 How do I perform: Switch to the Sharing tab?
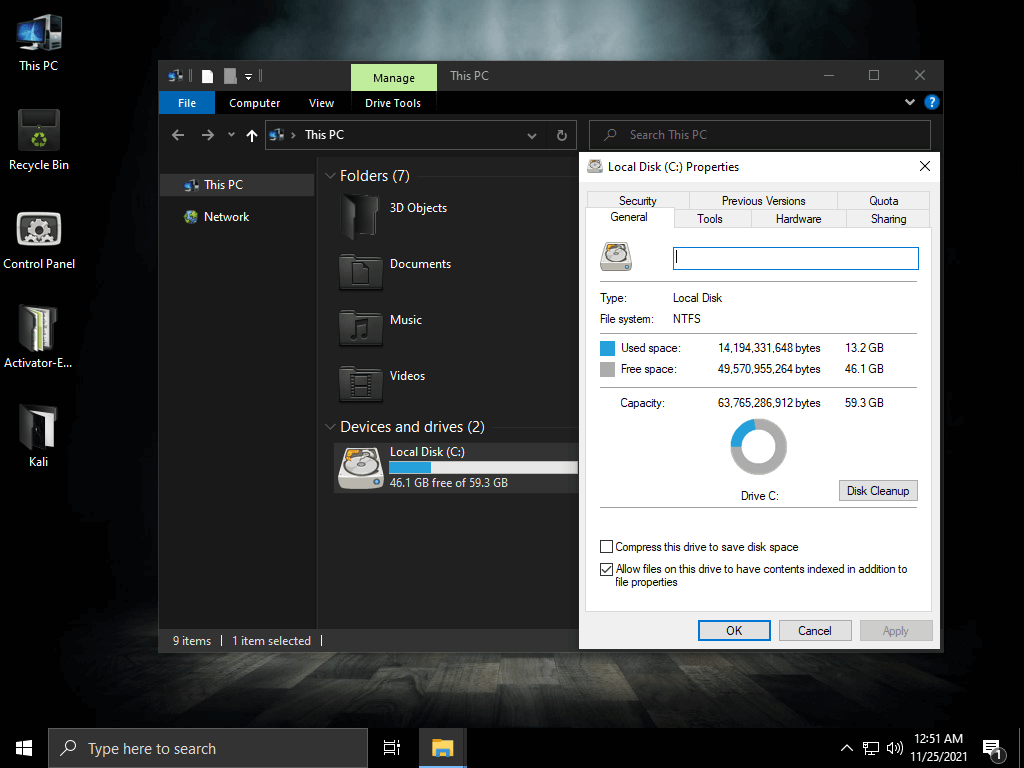(889, 219)
